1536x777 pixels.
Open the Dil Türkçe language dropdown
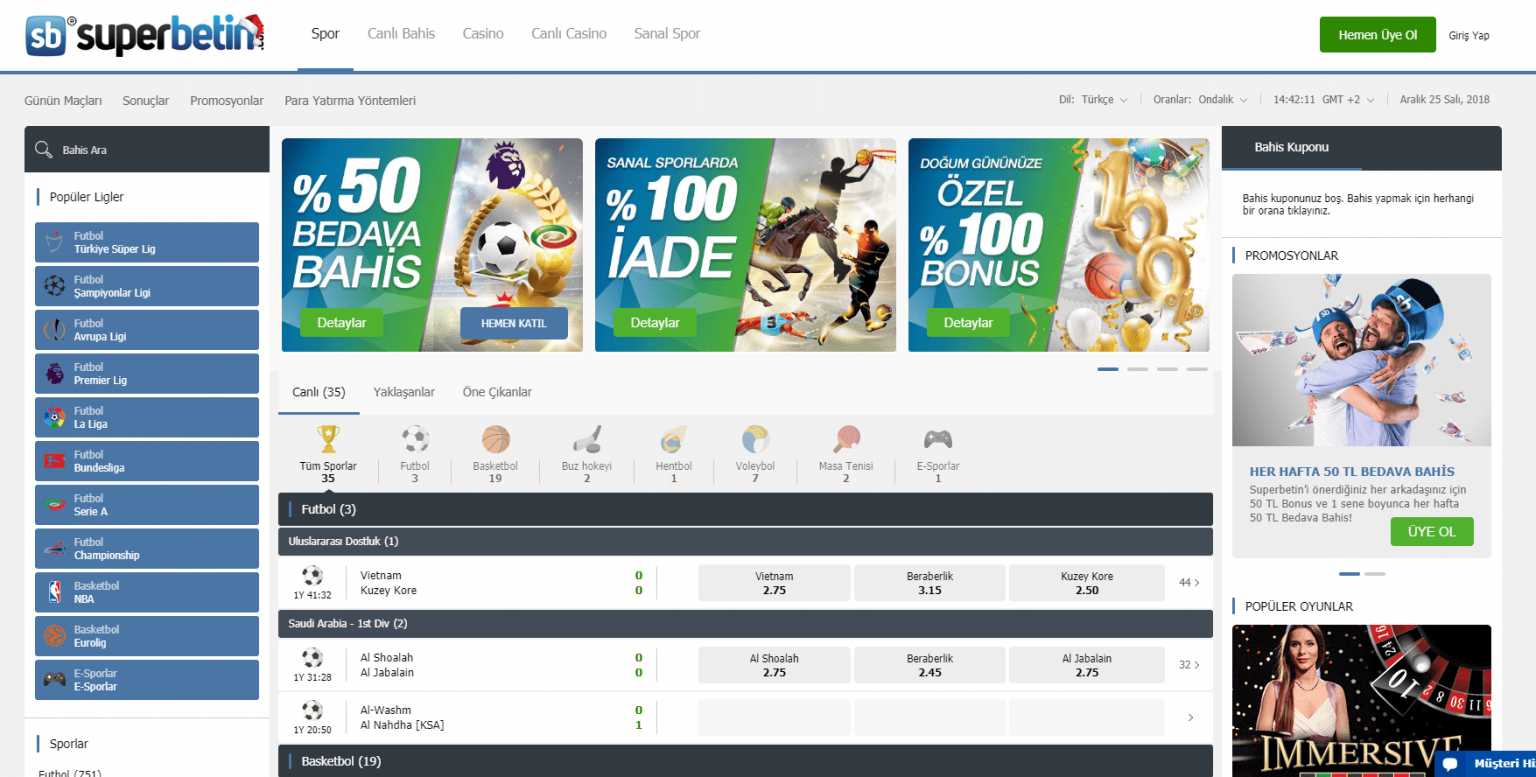[1102, 100]
